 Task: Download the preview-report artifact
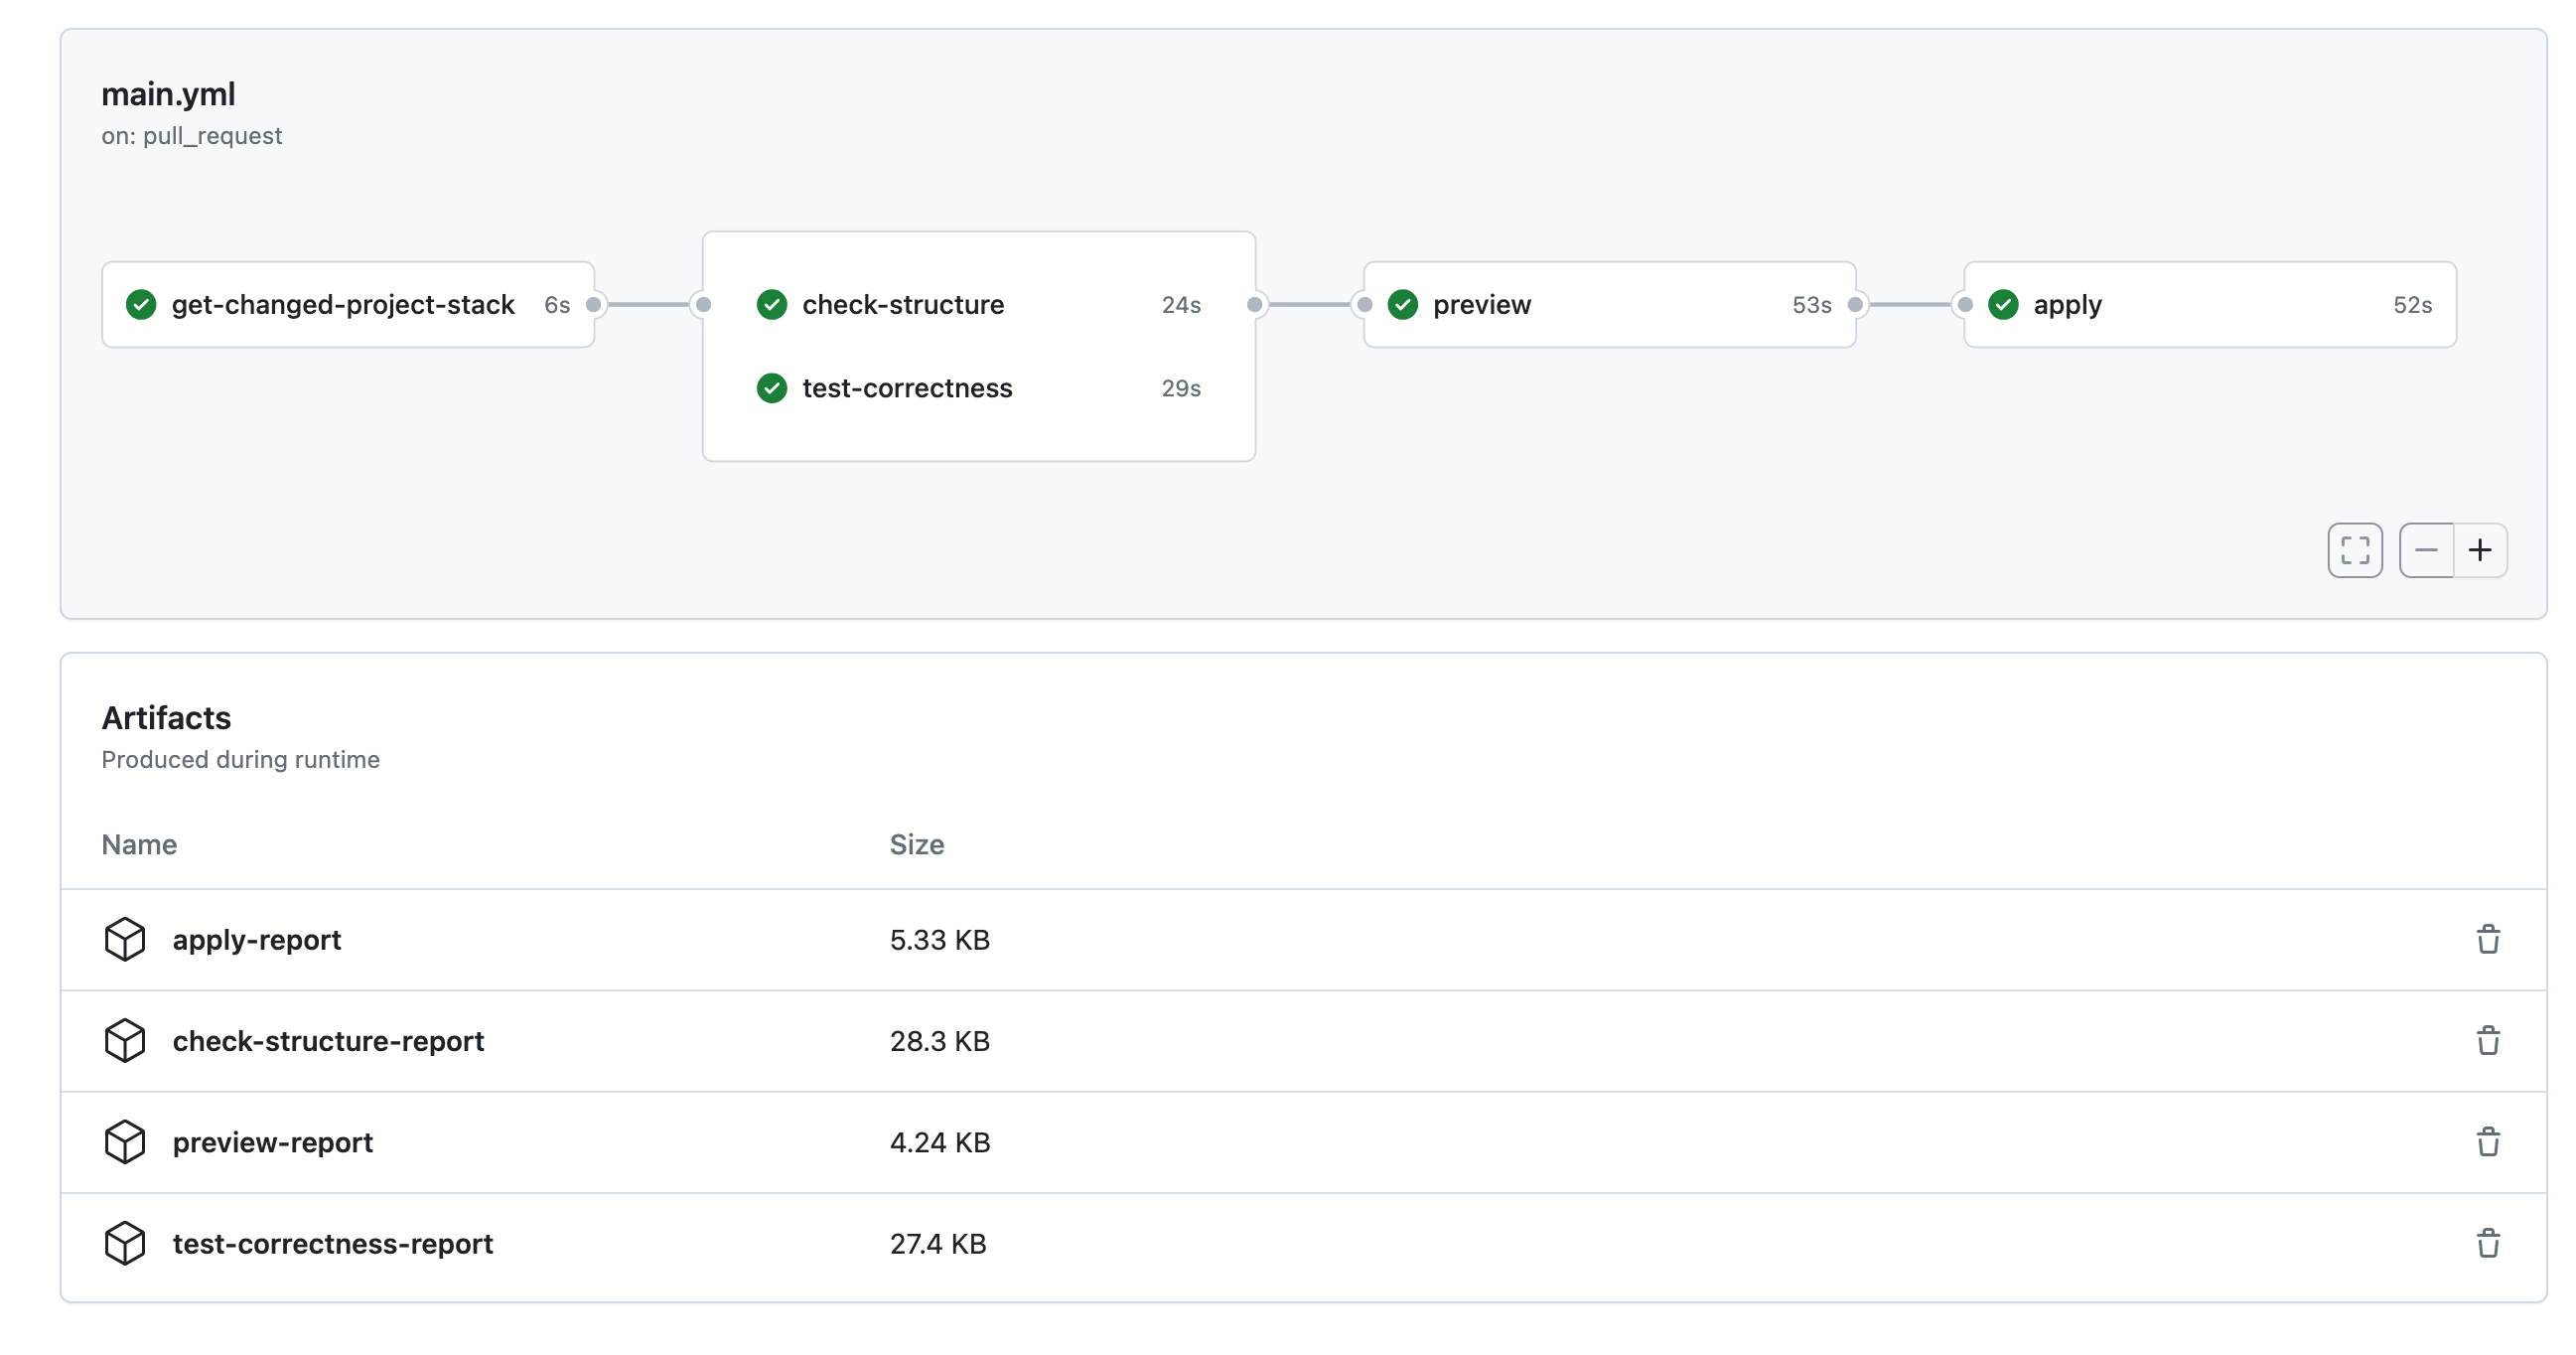[x=272, y=1142]
